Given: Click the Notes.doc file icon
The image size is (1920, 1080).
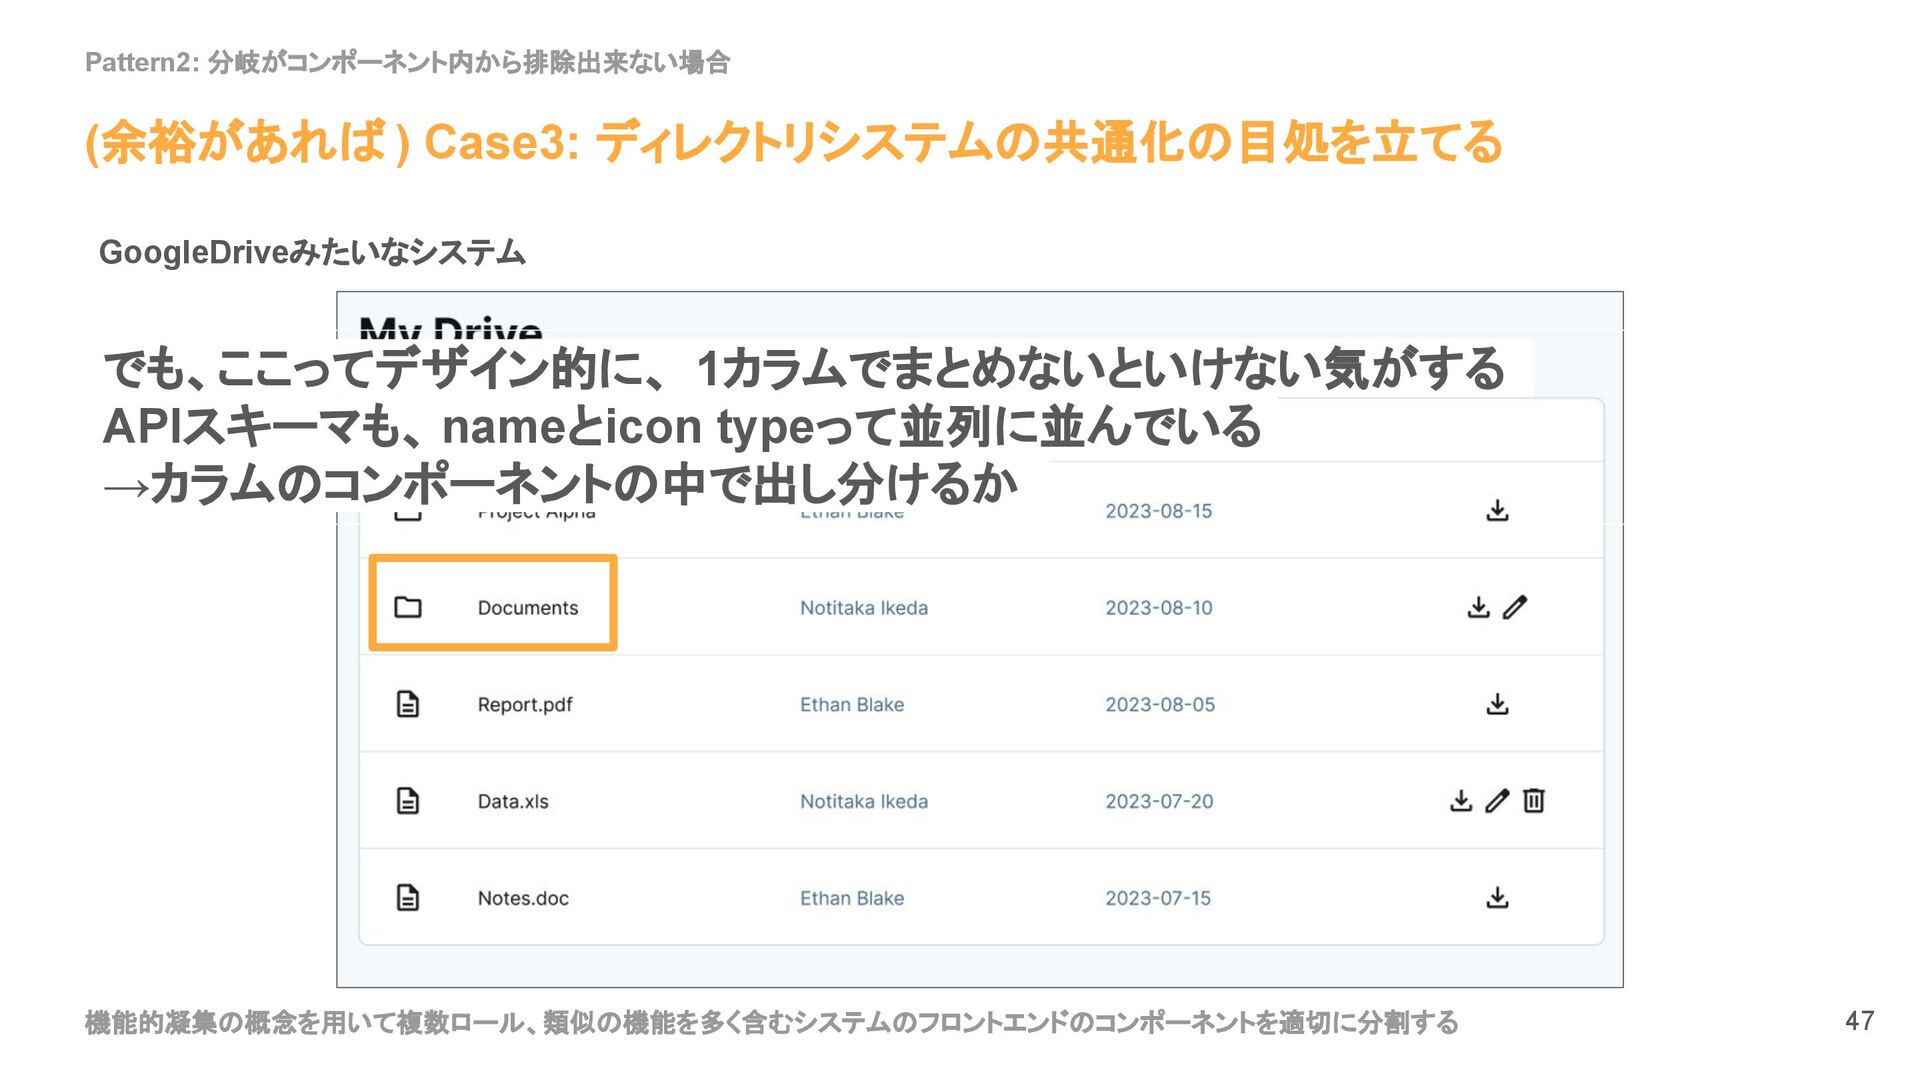Looking at the screenshot, I should tap(408, 898).
